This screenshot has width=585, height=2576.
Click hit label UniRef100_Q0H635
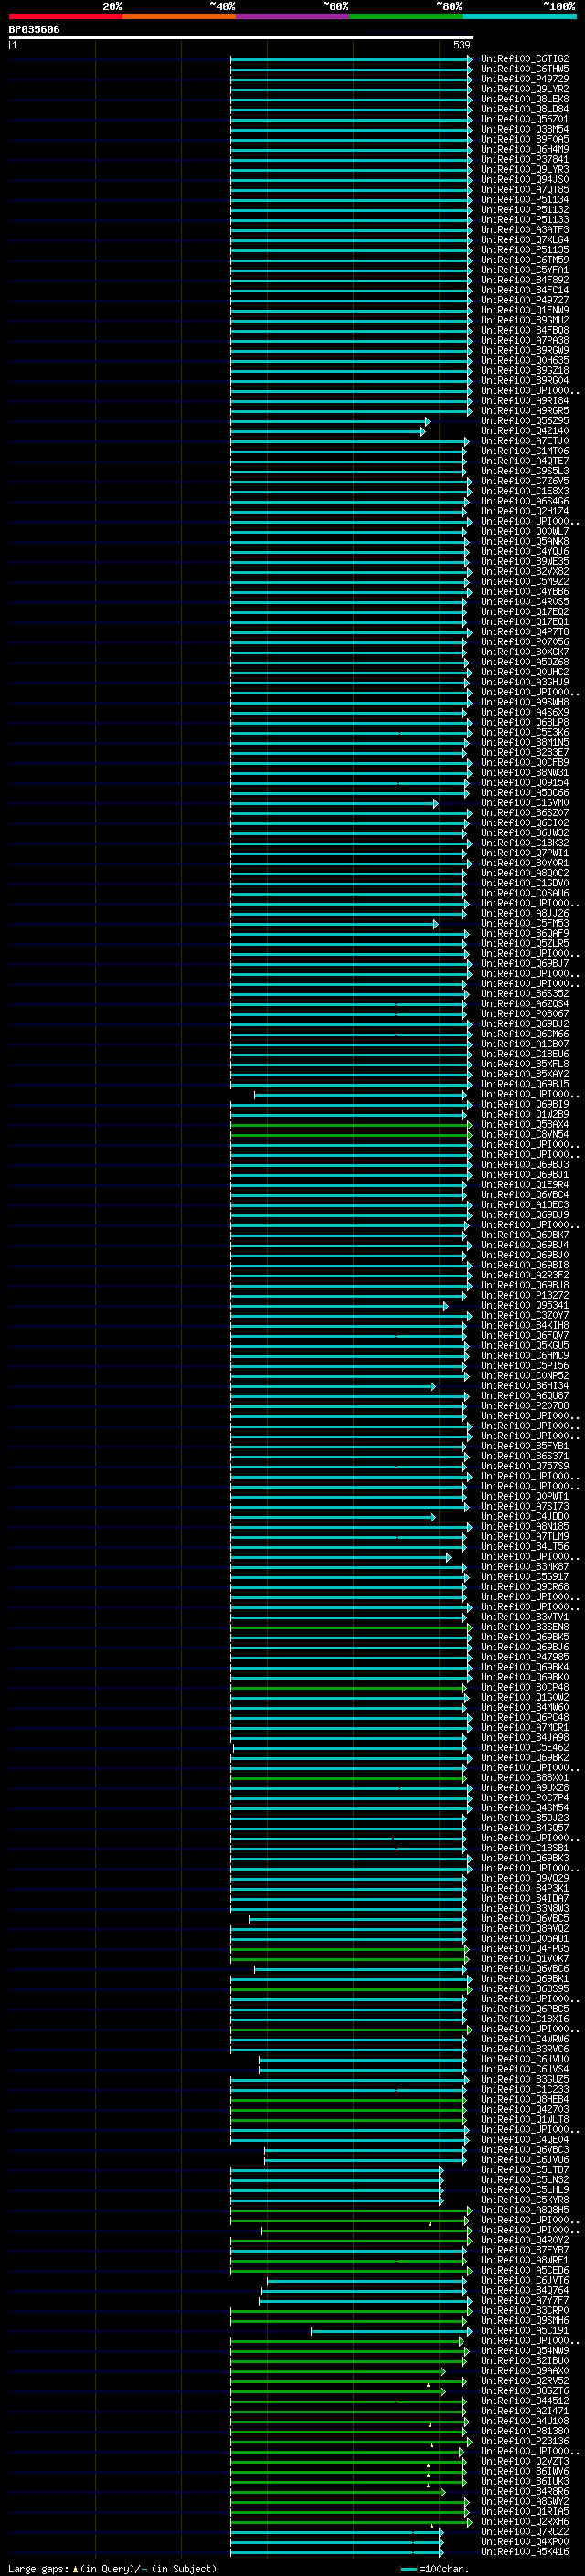525,360
